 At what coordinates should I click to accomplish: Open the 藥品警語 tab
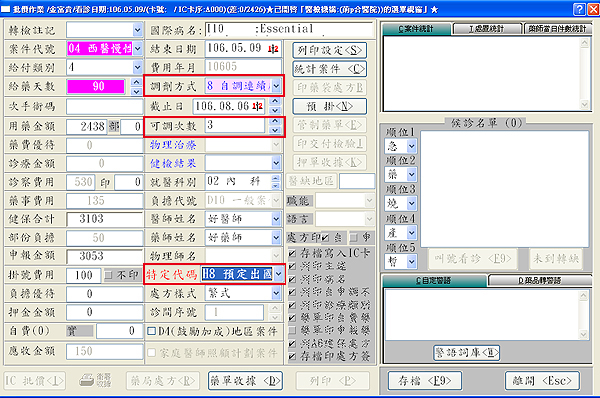(x=540, y=281)
